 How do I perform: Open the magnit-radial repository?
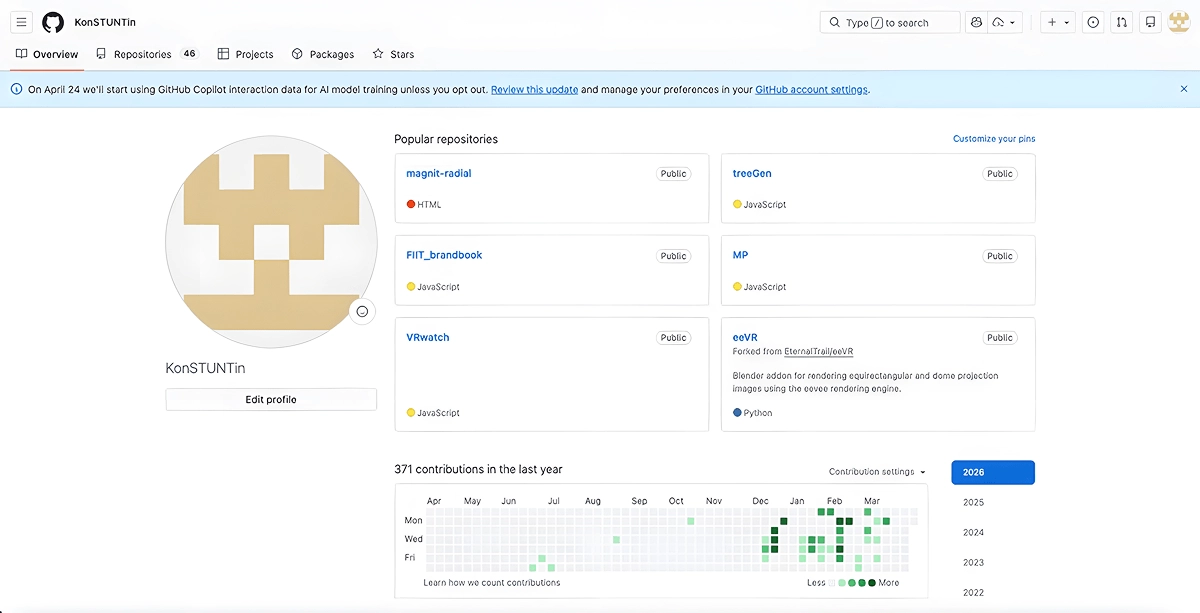click(438, 173)
